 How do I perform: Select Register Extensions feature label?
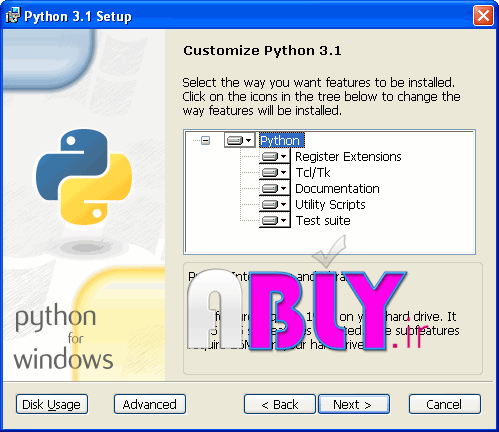[348, 156]
